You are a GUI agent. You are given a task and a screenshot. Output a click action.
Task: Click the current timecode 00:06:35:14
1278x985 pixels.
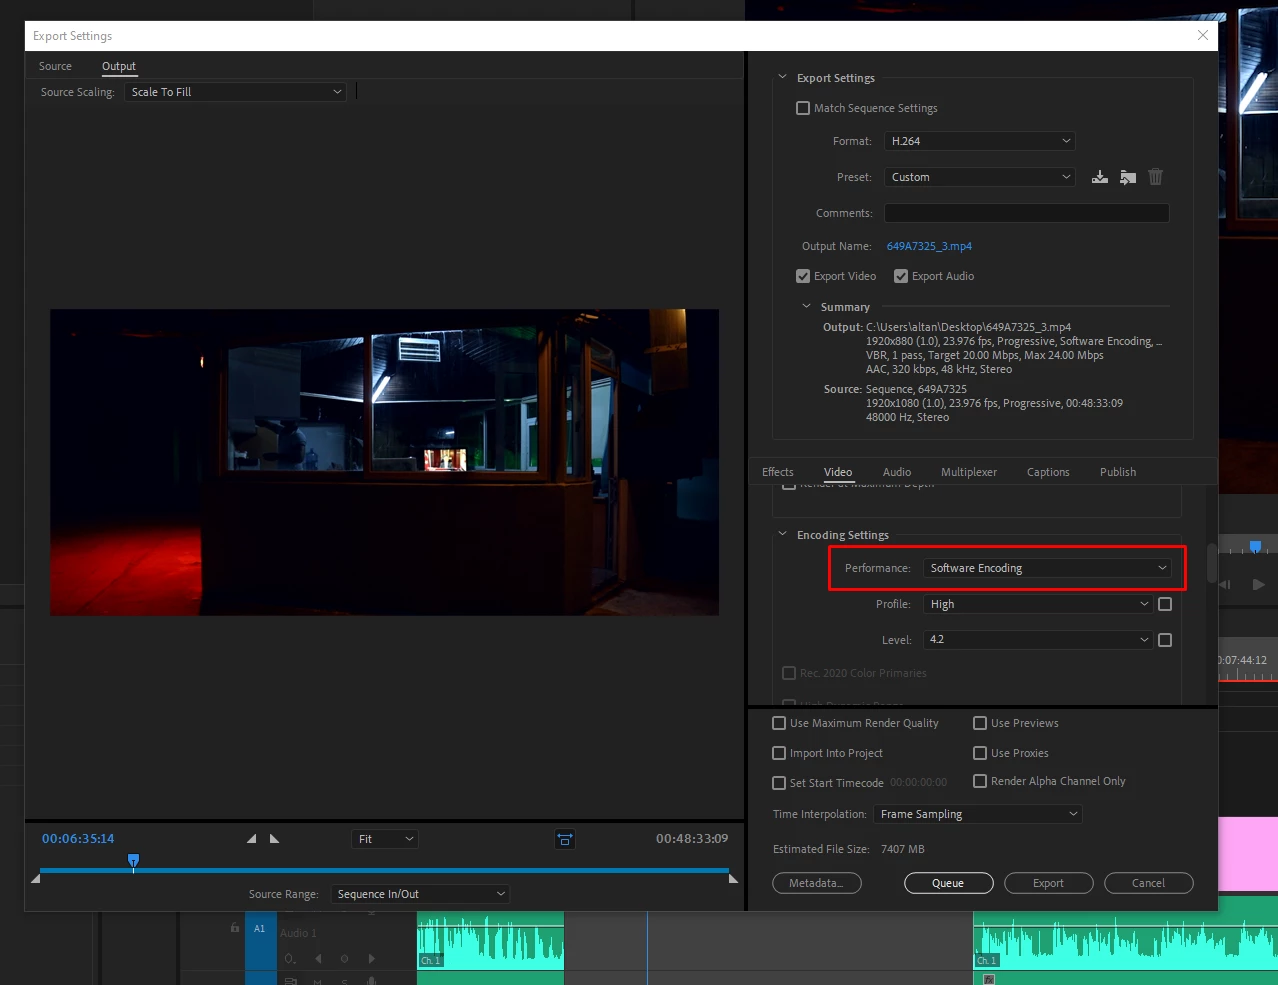click(78, 838)
